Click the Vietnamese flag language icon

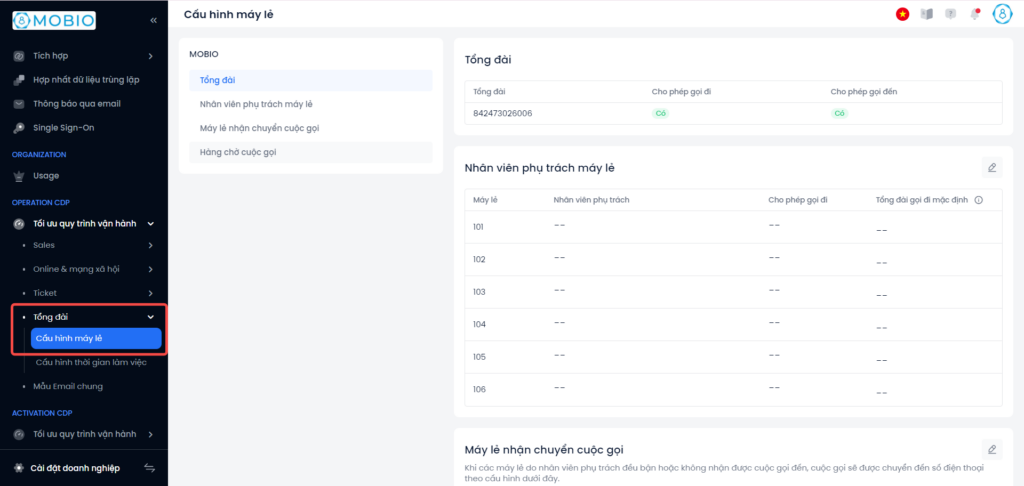902,14
